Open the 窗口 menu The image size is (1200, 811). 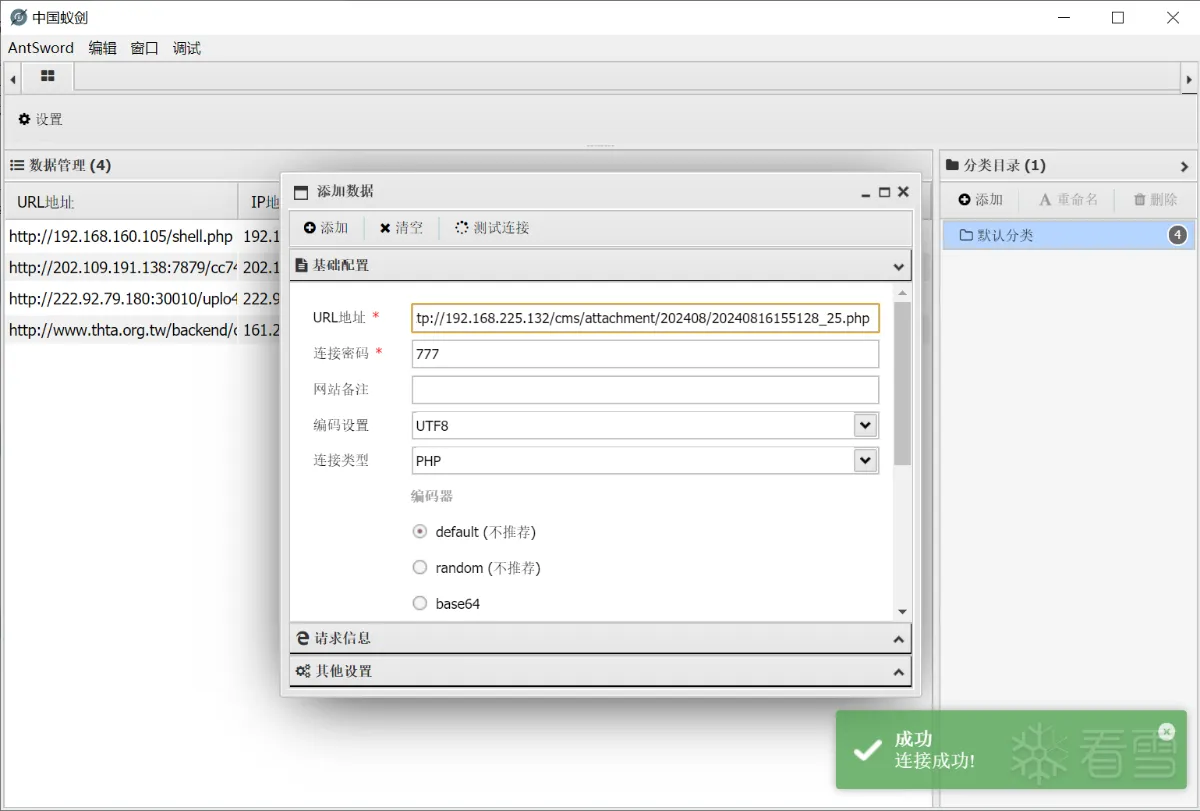[144, 48]
